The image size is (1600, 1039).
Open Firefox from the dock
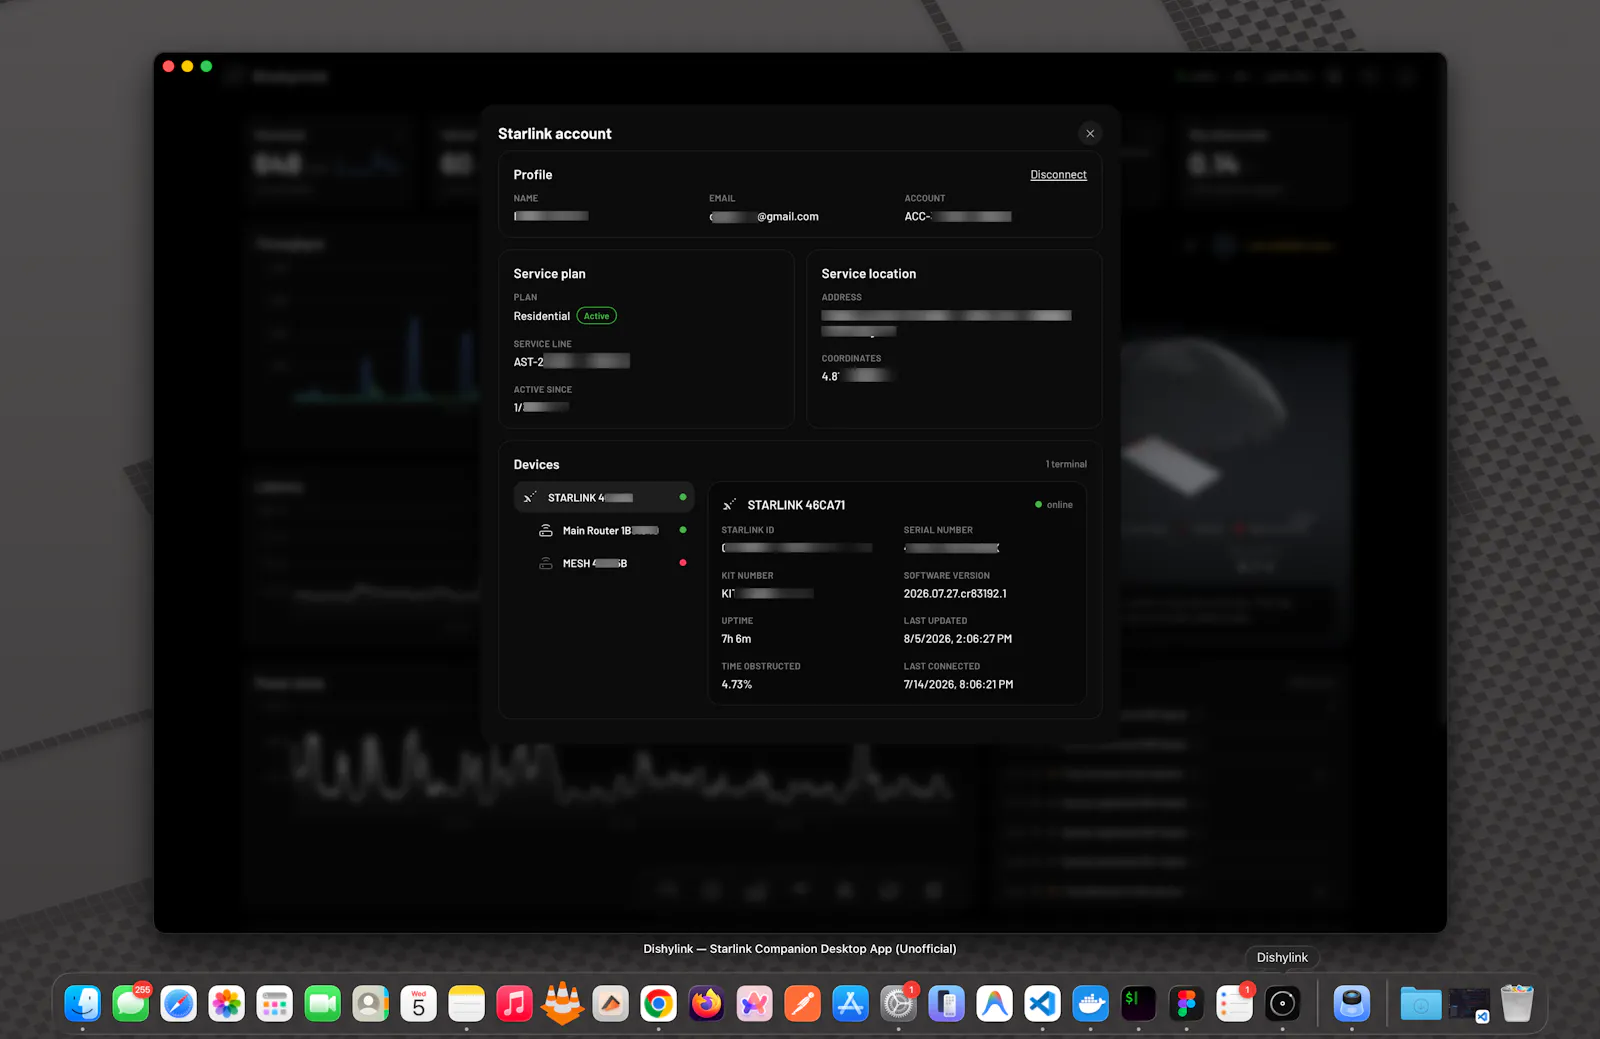click(x=706, y=1003)
